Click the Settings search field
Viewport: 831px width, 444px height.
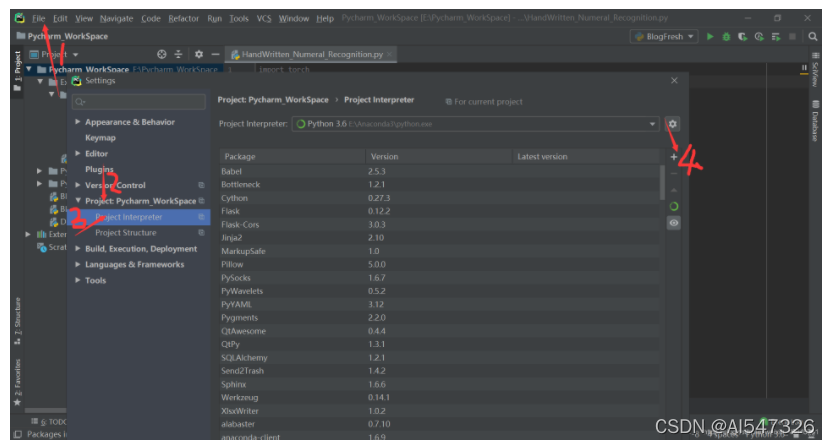pos(139,102)
